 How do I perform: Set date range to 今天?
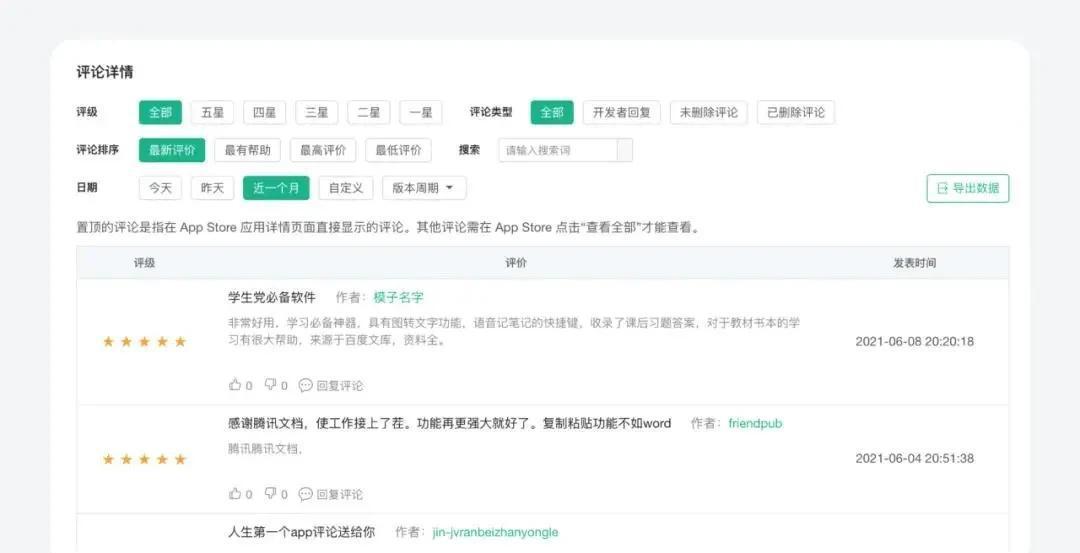(x=160, y=188)
